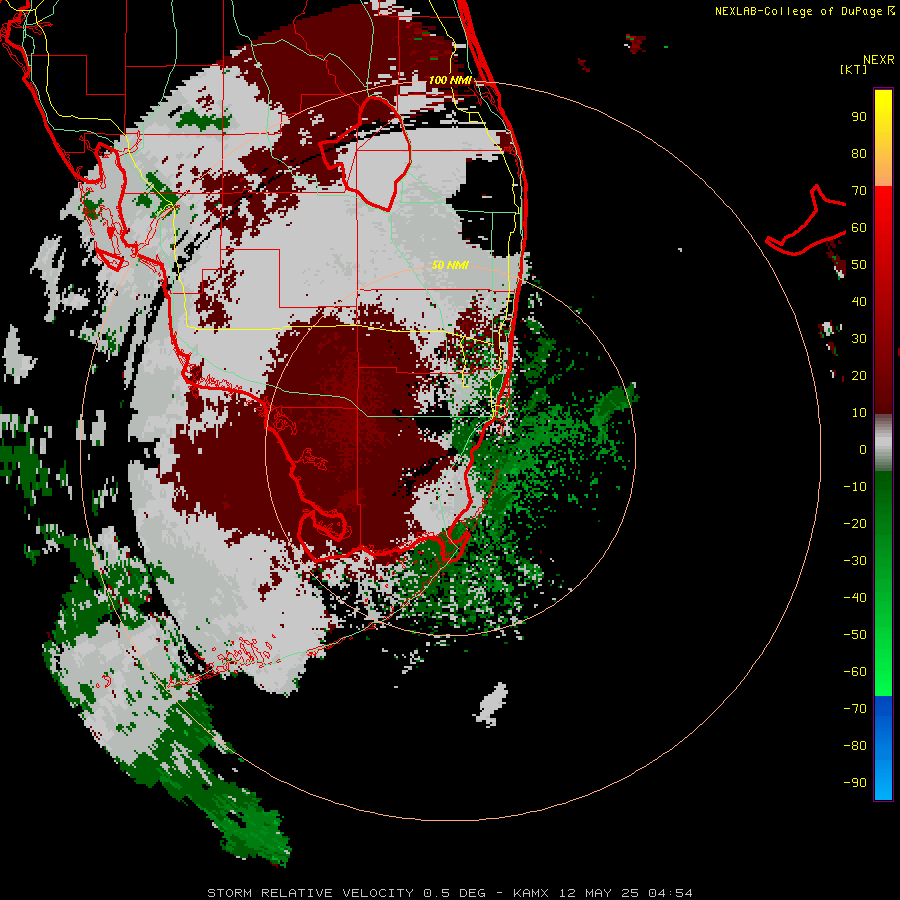This screenshot has width=900, height=900.
Task: Click the 30 value on the velocity scale
Action: coord(859,339)
